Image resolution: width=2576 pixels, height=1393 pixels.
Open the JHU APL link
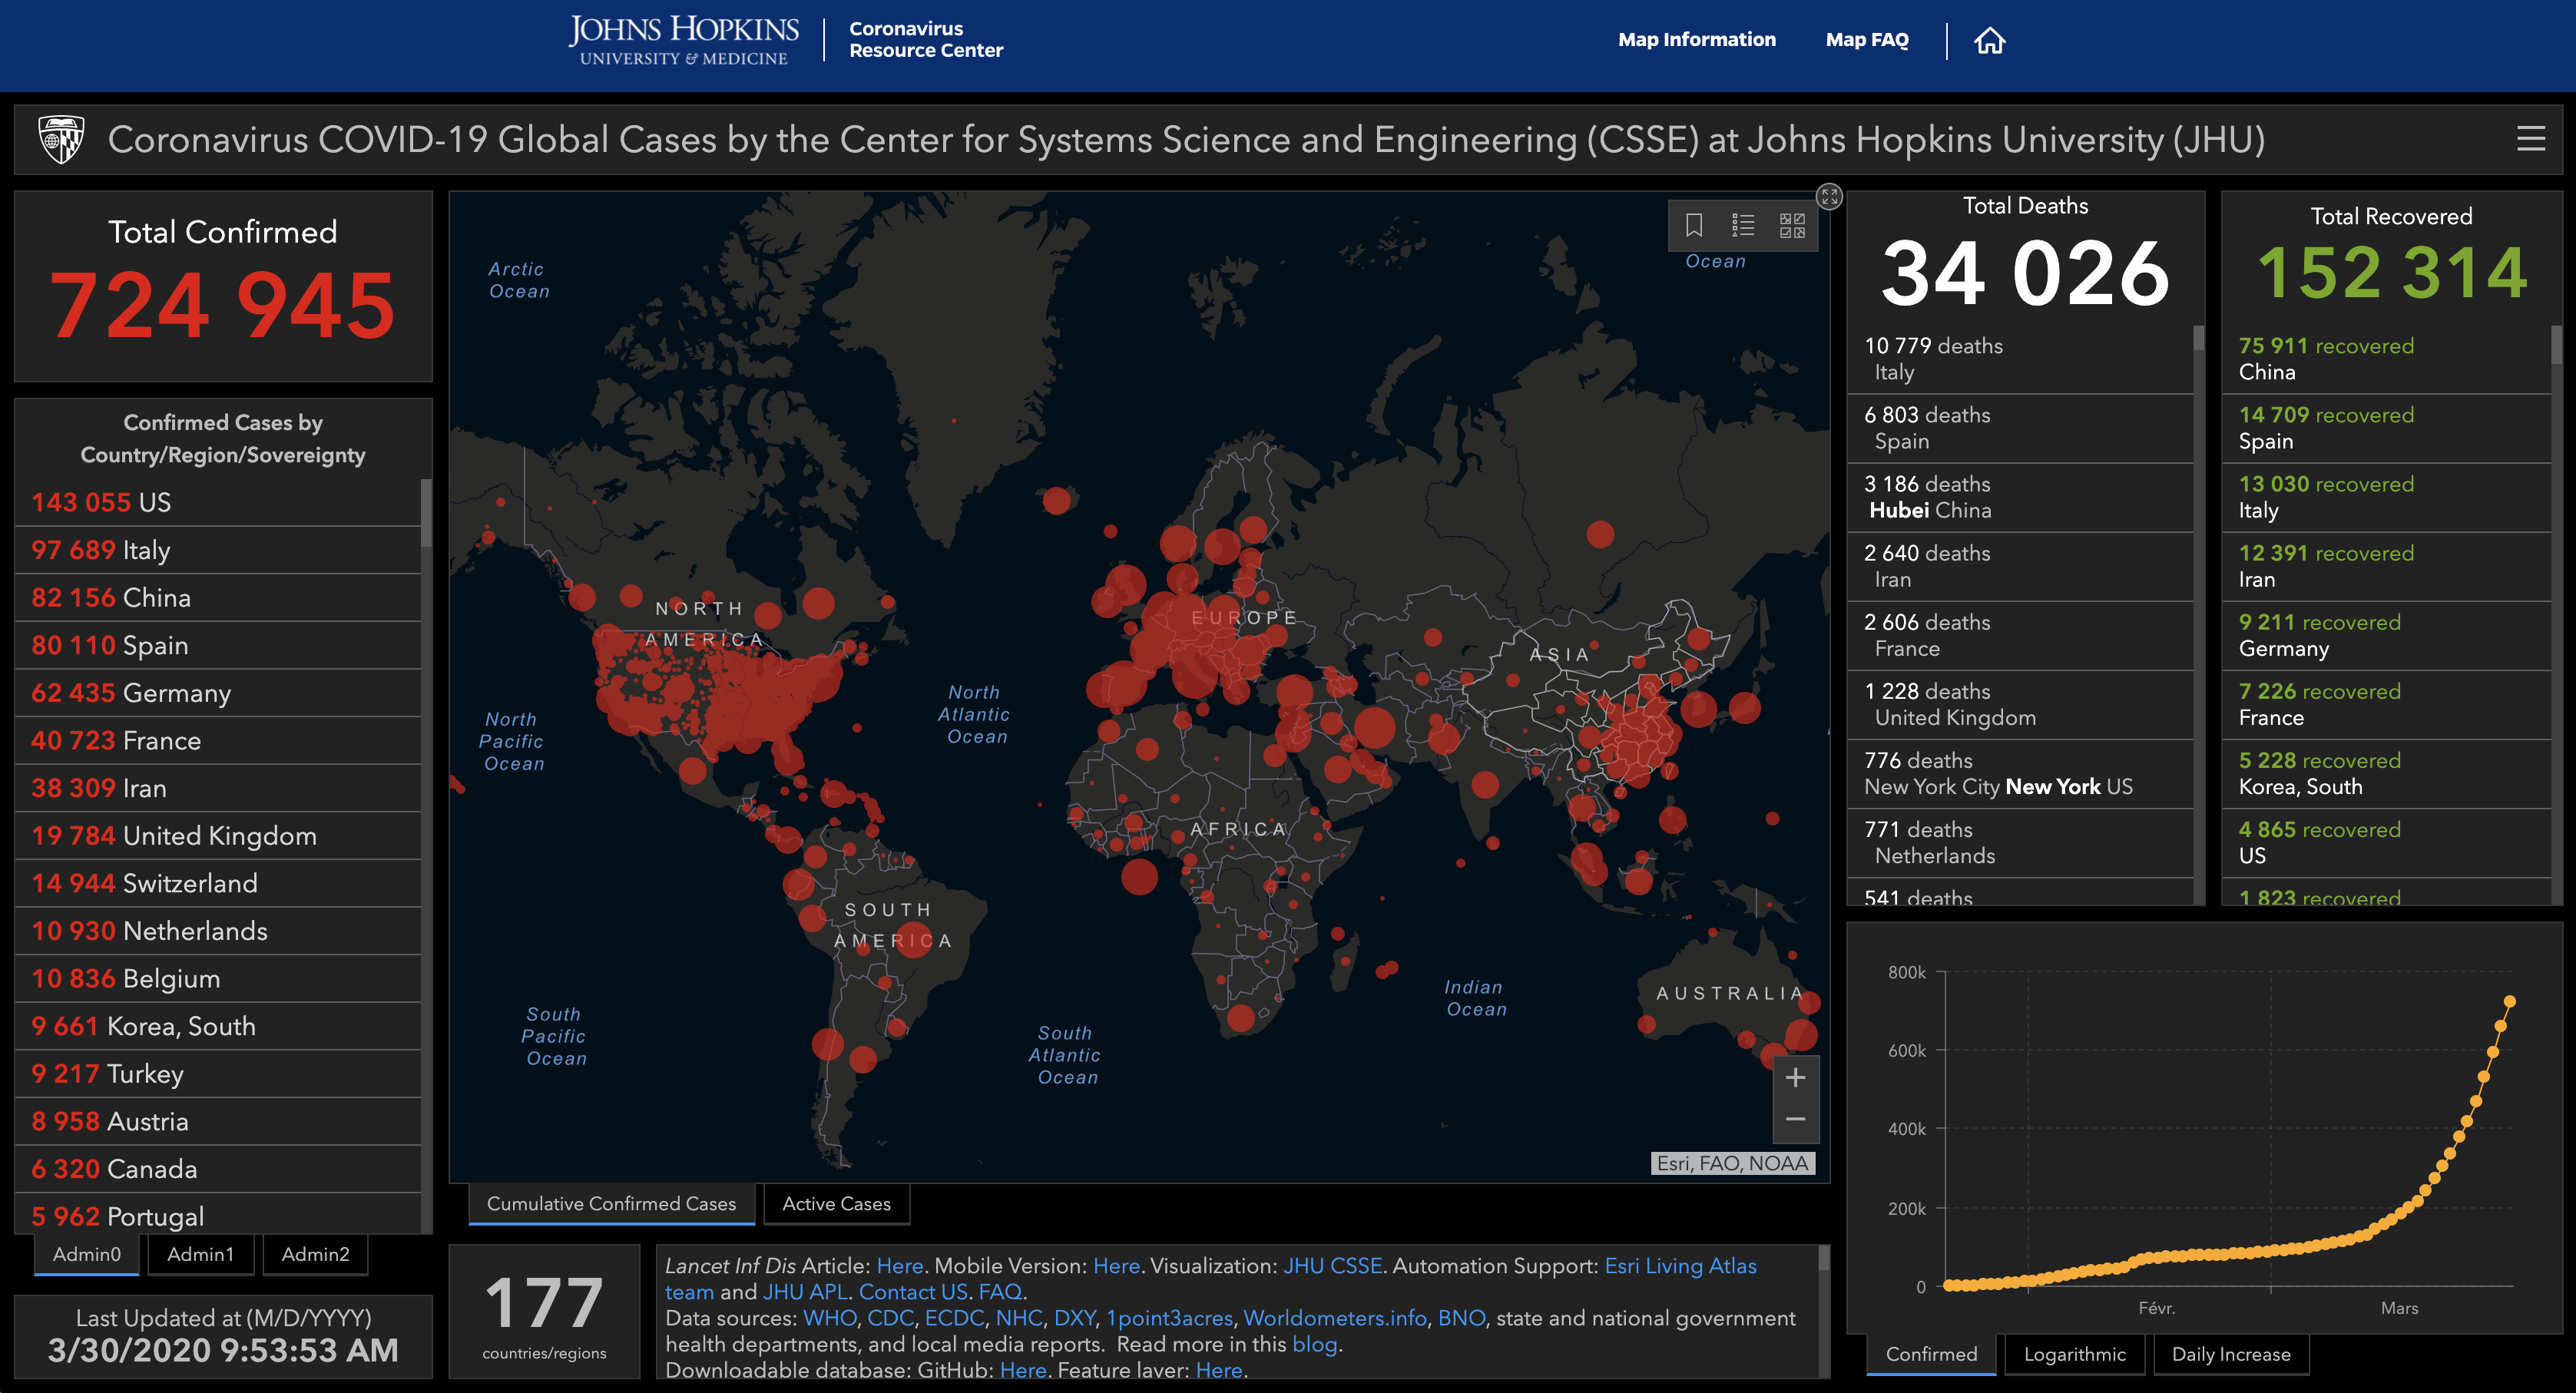[805, 1292]
